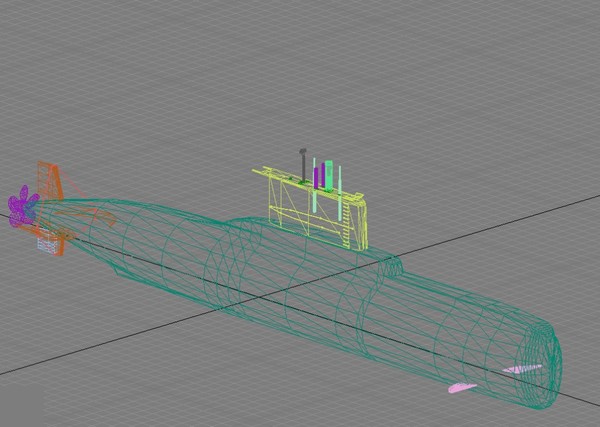Select the light green cylindrical mast atop sail

tap(329, 176)
